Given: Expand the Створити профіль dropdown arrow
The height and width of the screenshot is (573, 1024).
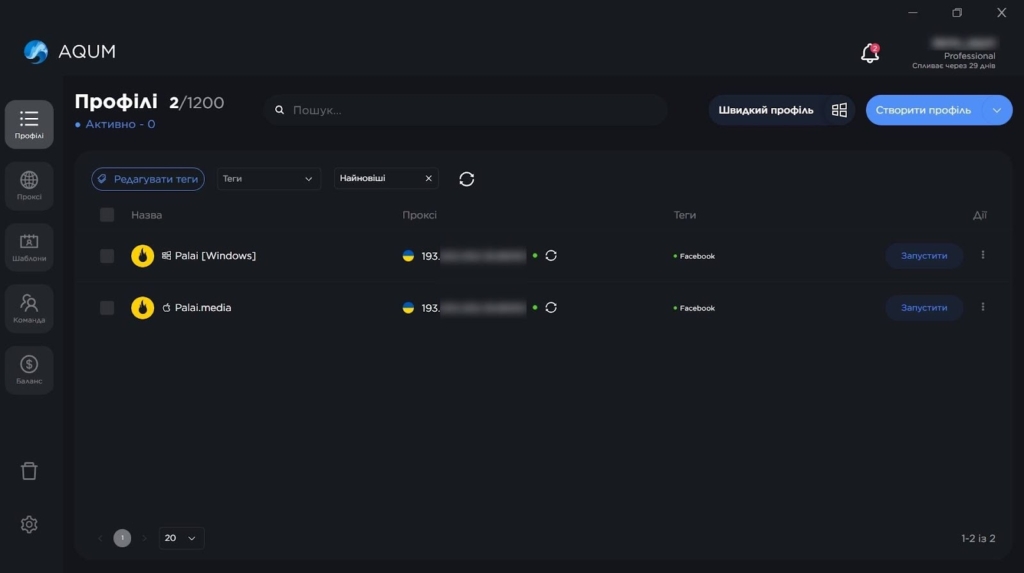Looking at the screenshot, I should coord(997,110).
